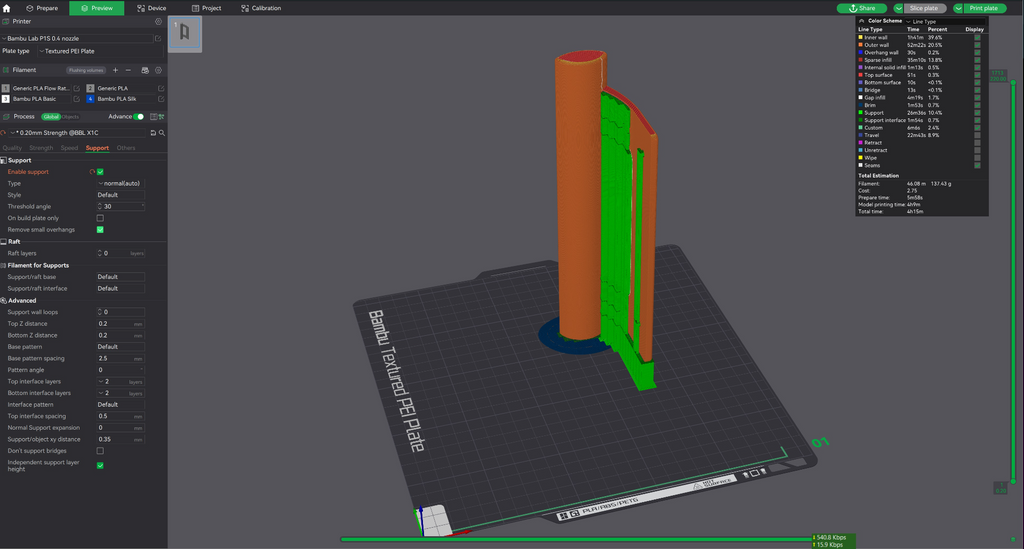
Task: Select filament slot 4 blue color box
Action: coord(90,99)
